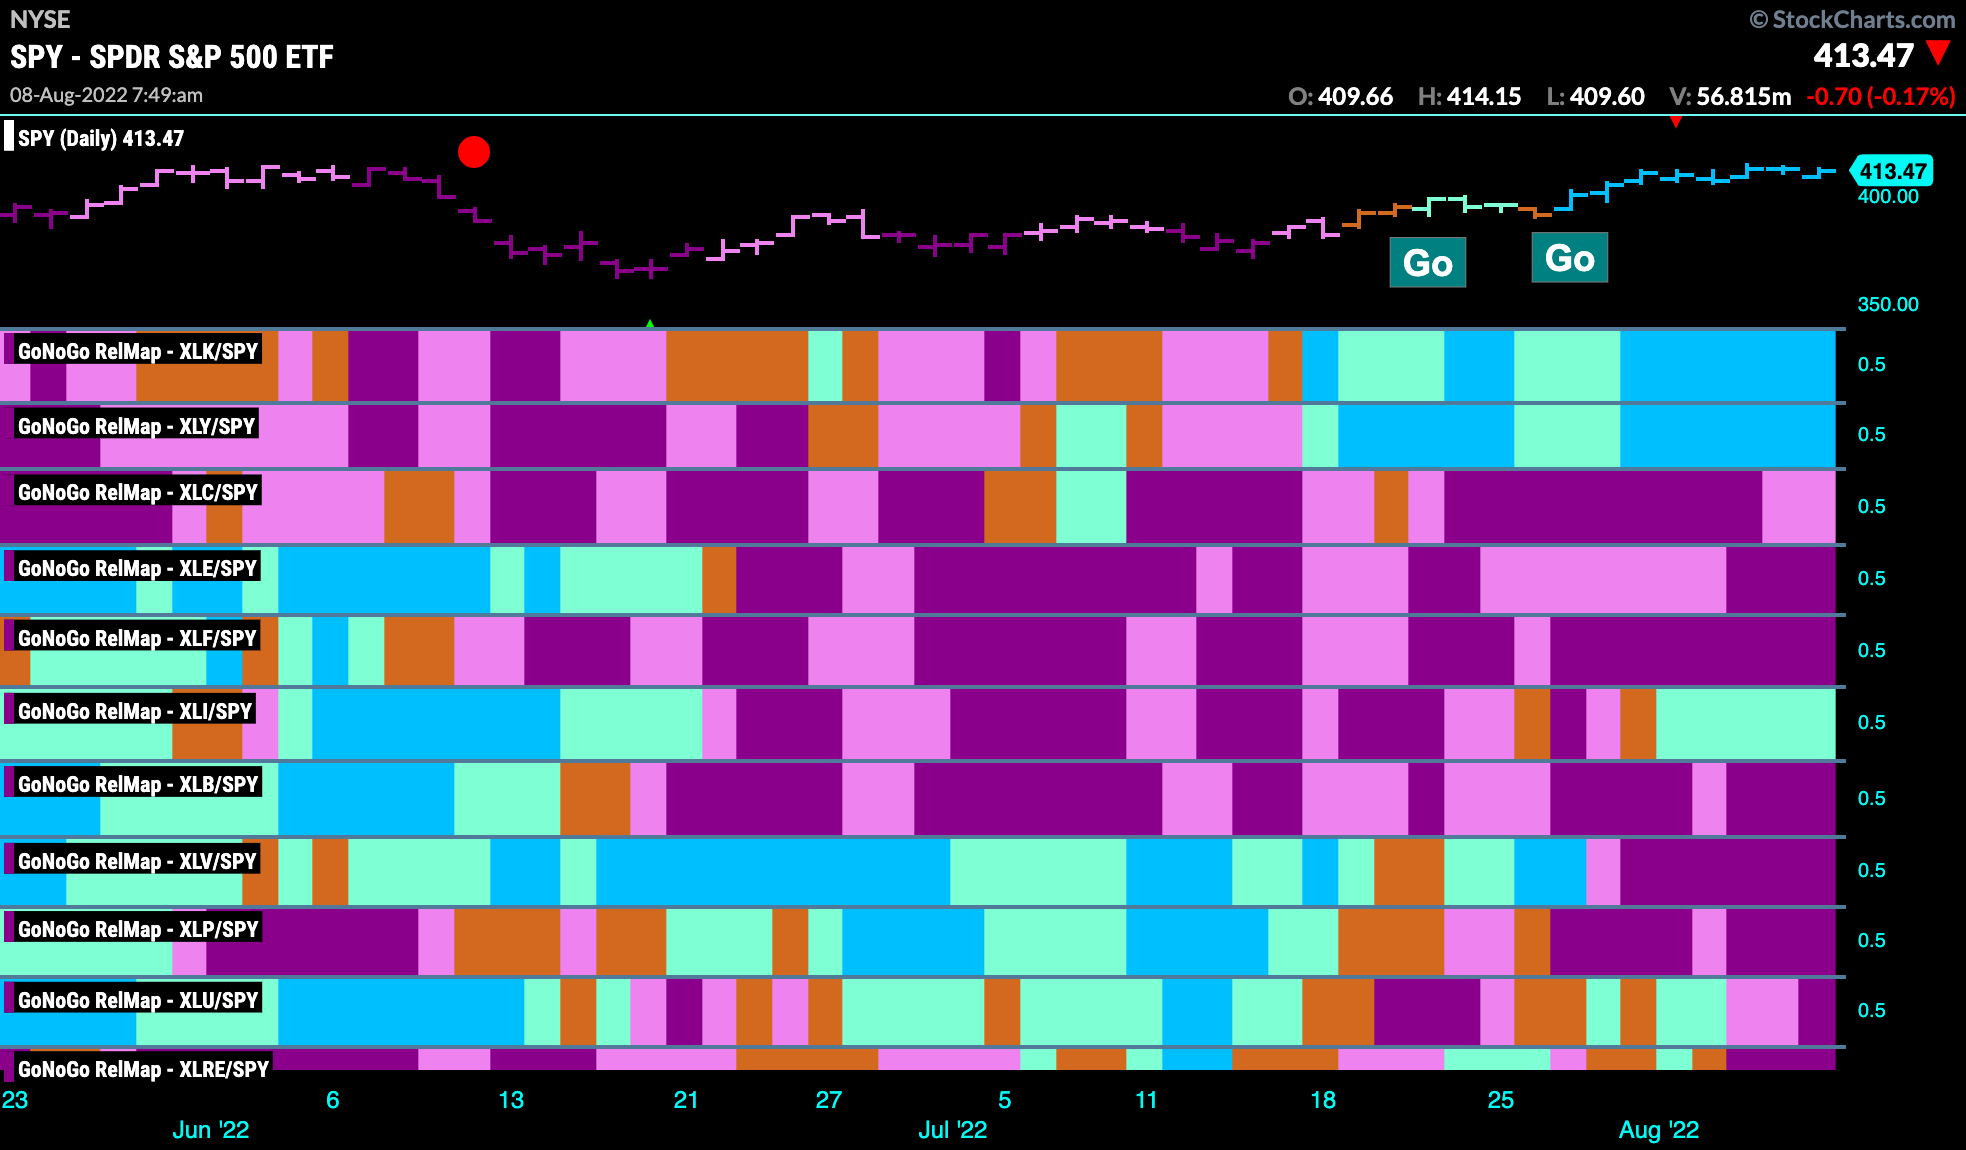The image size is (1966, 1150).
Task: Click the NYSE exchange label
Action: 40,19
